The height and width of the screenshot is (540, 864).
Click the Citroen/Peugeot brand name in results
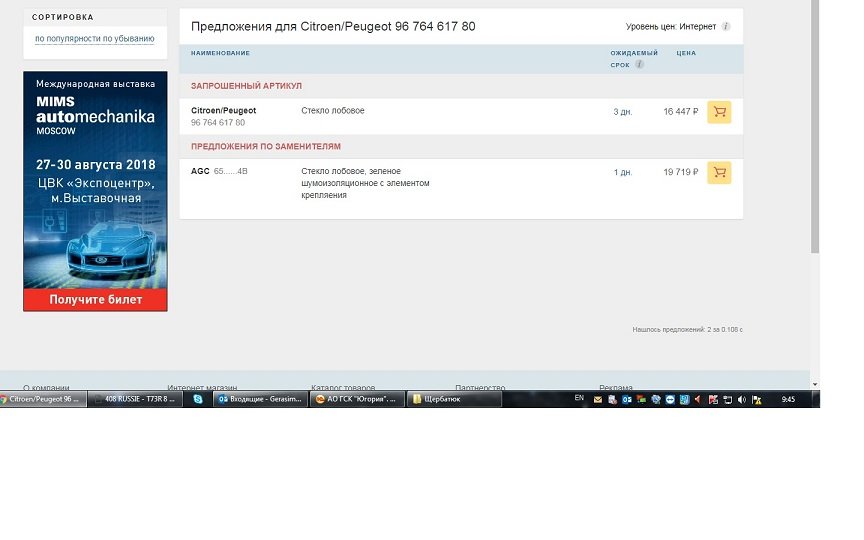click(223, 110)
